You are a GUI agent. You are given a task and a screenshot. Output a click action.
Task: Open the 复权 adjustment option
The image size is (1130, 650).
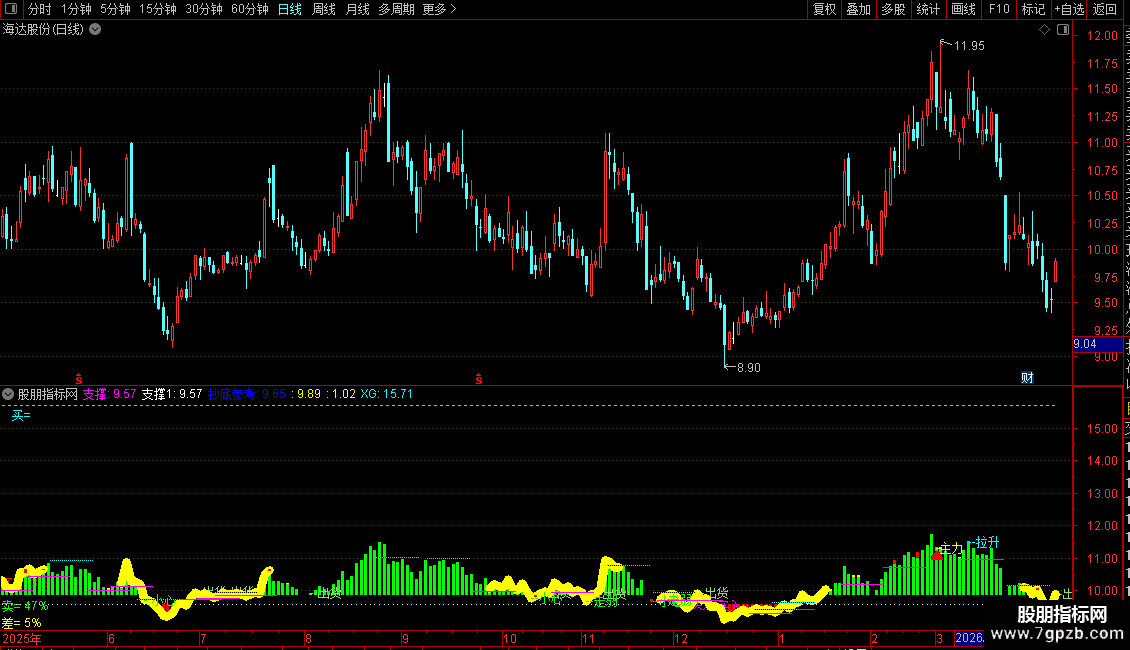824,9
